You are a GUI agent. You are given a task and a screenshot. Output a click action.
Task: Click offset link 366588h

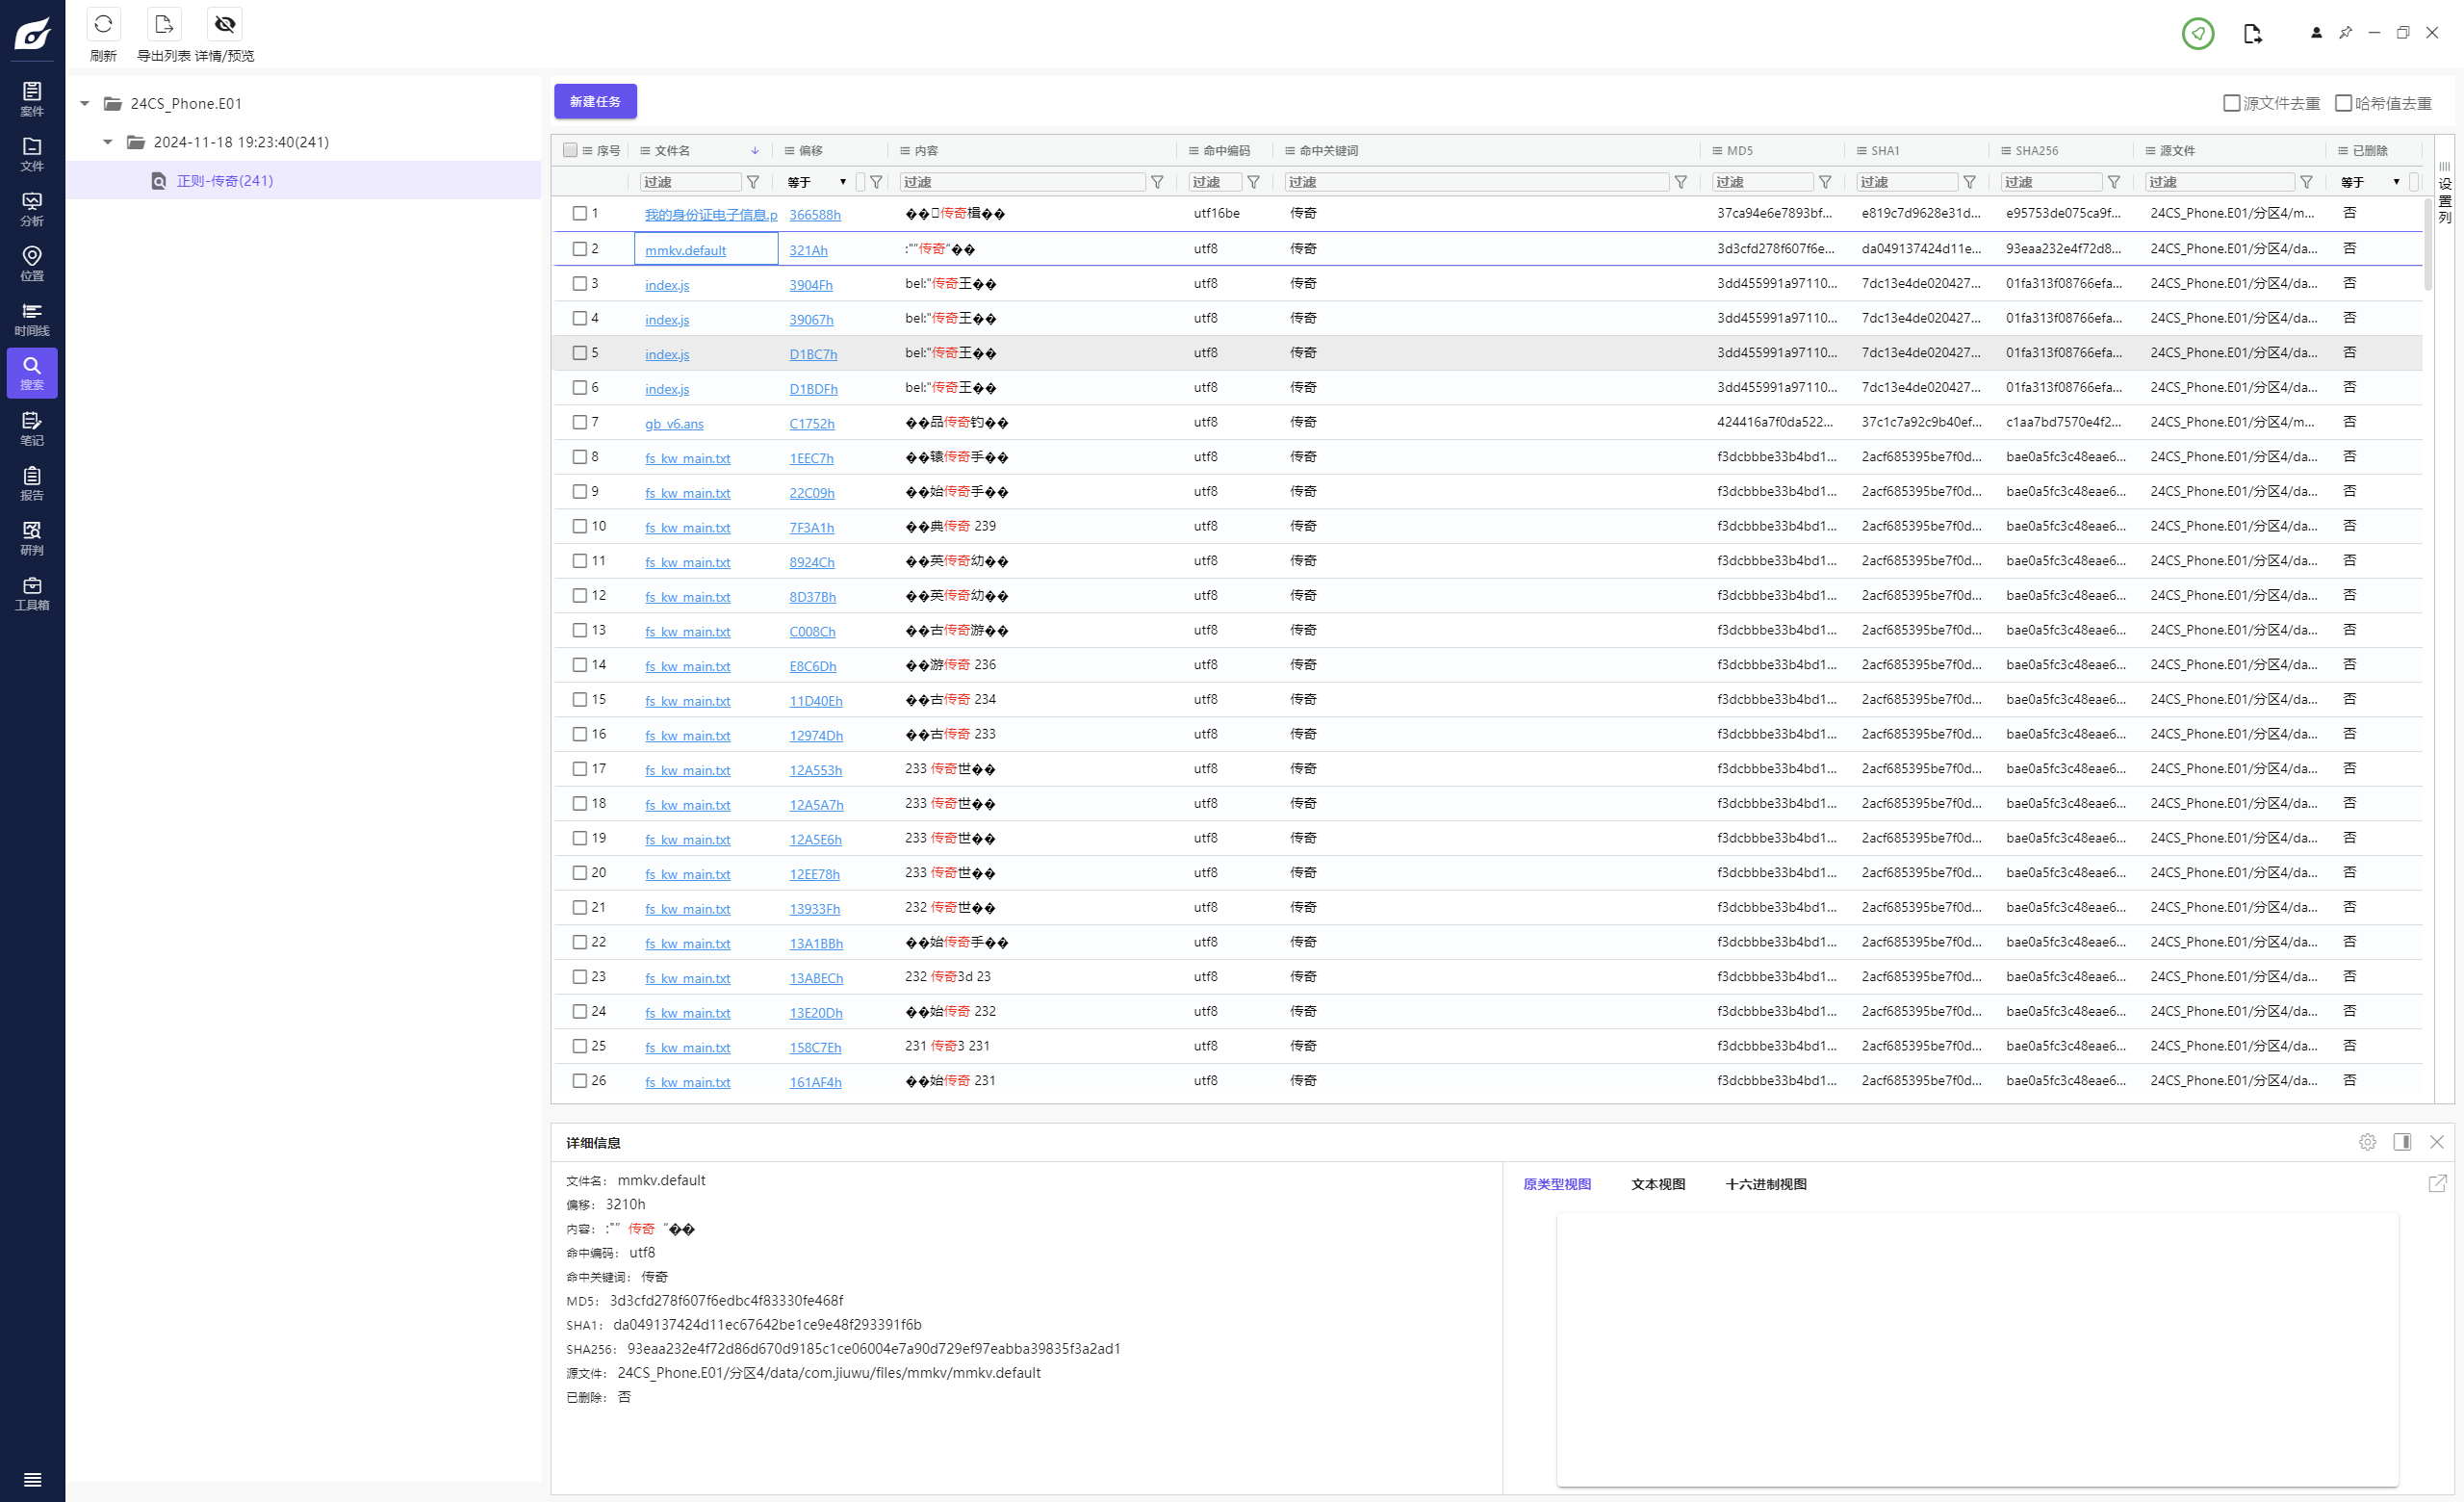point(815,215)
